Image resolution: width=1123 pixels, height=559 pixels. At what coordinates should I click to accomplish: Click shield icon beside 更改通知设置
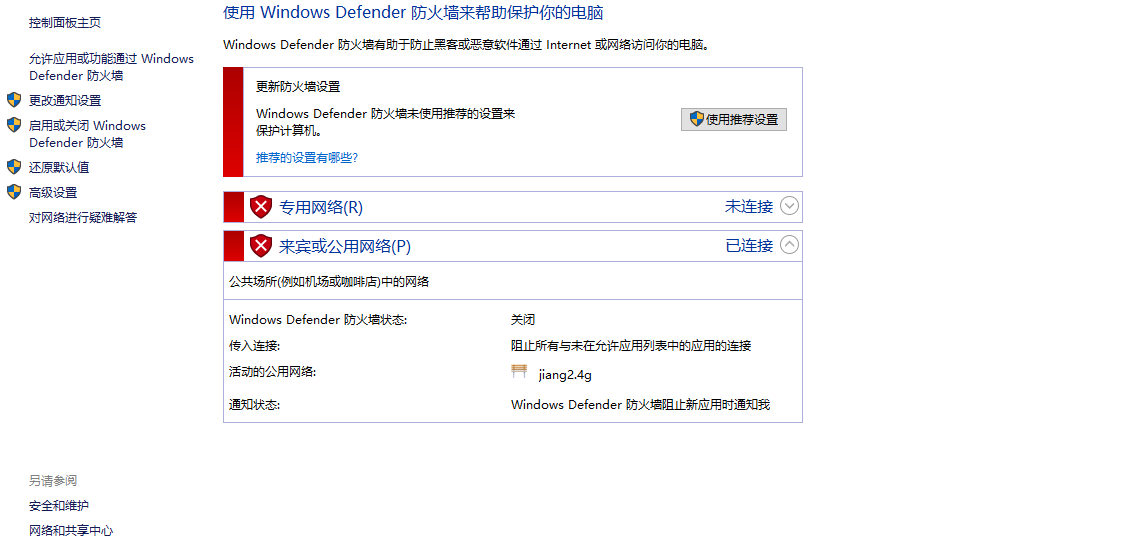click(x=14, y=99)
